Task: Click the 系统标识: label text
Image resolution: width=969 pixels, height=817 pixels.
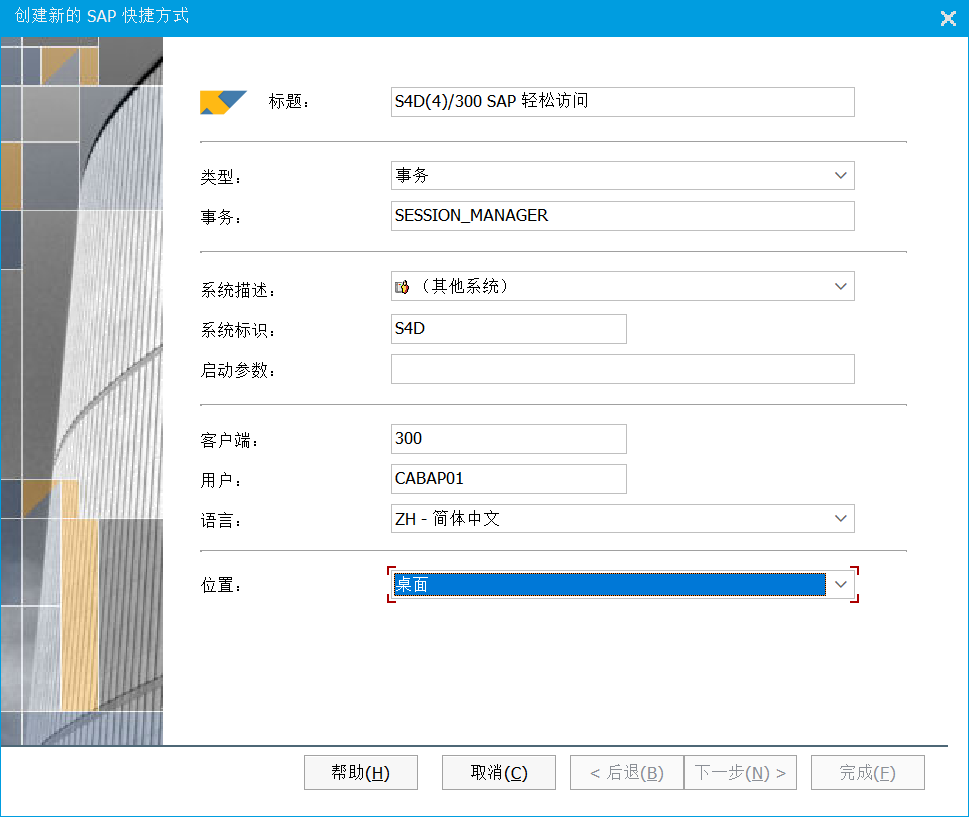Action: coord(238,330)
